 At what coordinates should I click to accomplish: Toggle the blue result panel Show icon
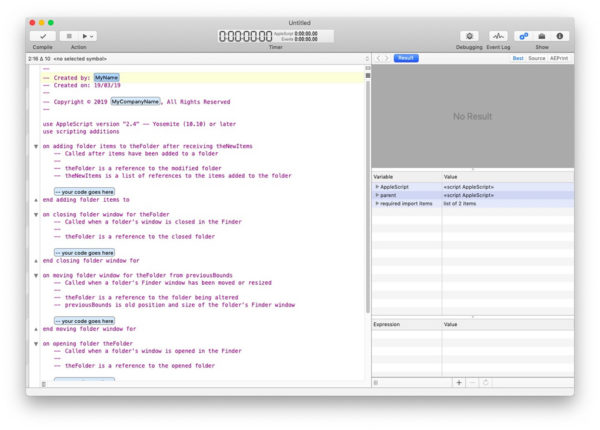pyautogui.click(x=524, y=36)
